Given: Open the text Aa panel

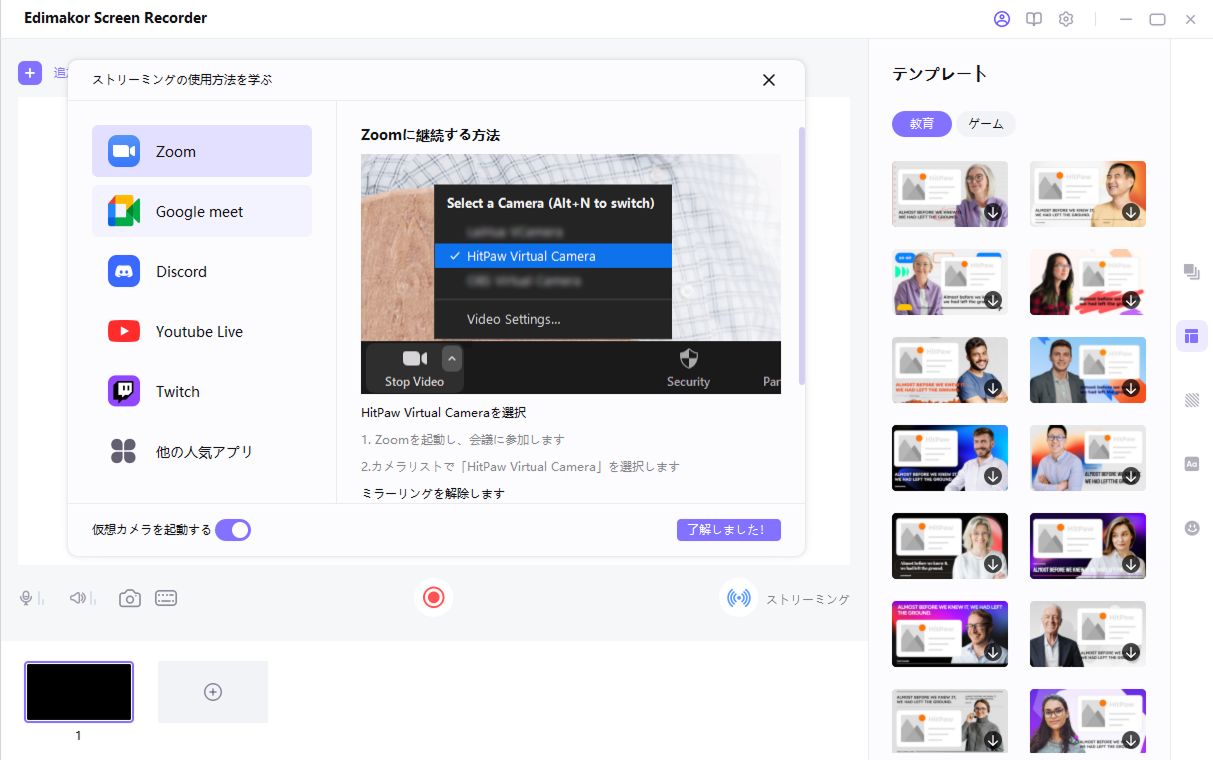Looking at the screenshot, I should point(1191,463).
